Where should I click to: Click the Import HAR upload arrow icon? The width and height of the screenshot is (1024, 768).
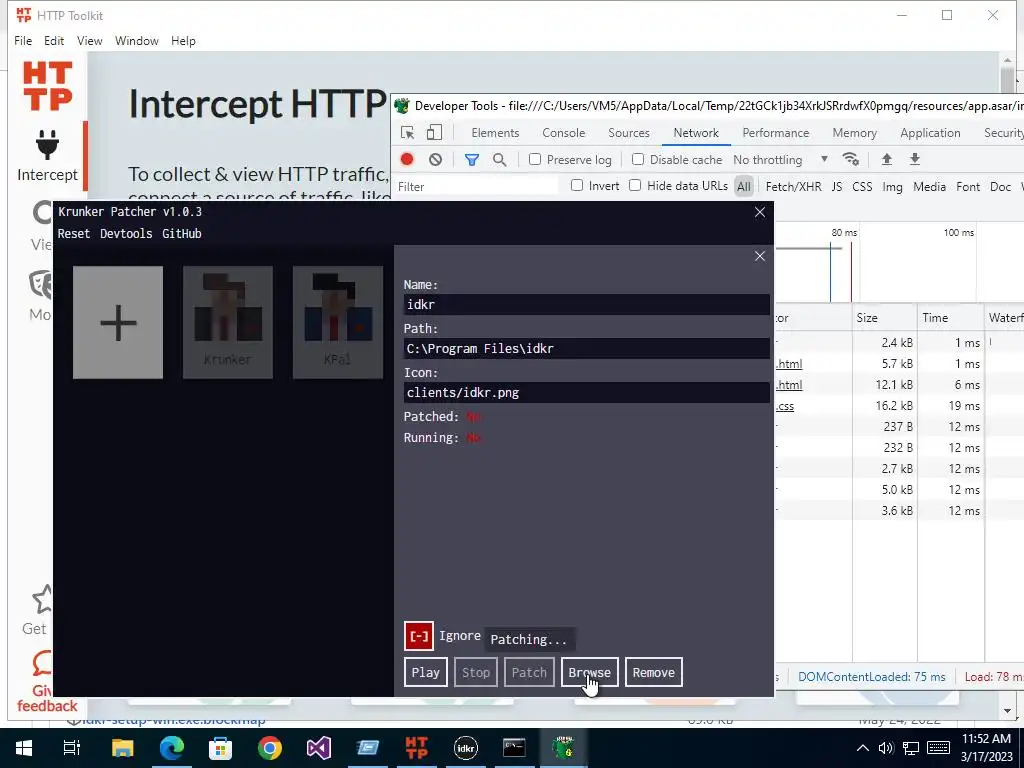886,159
